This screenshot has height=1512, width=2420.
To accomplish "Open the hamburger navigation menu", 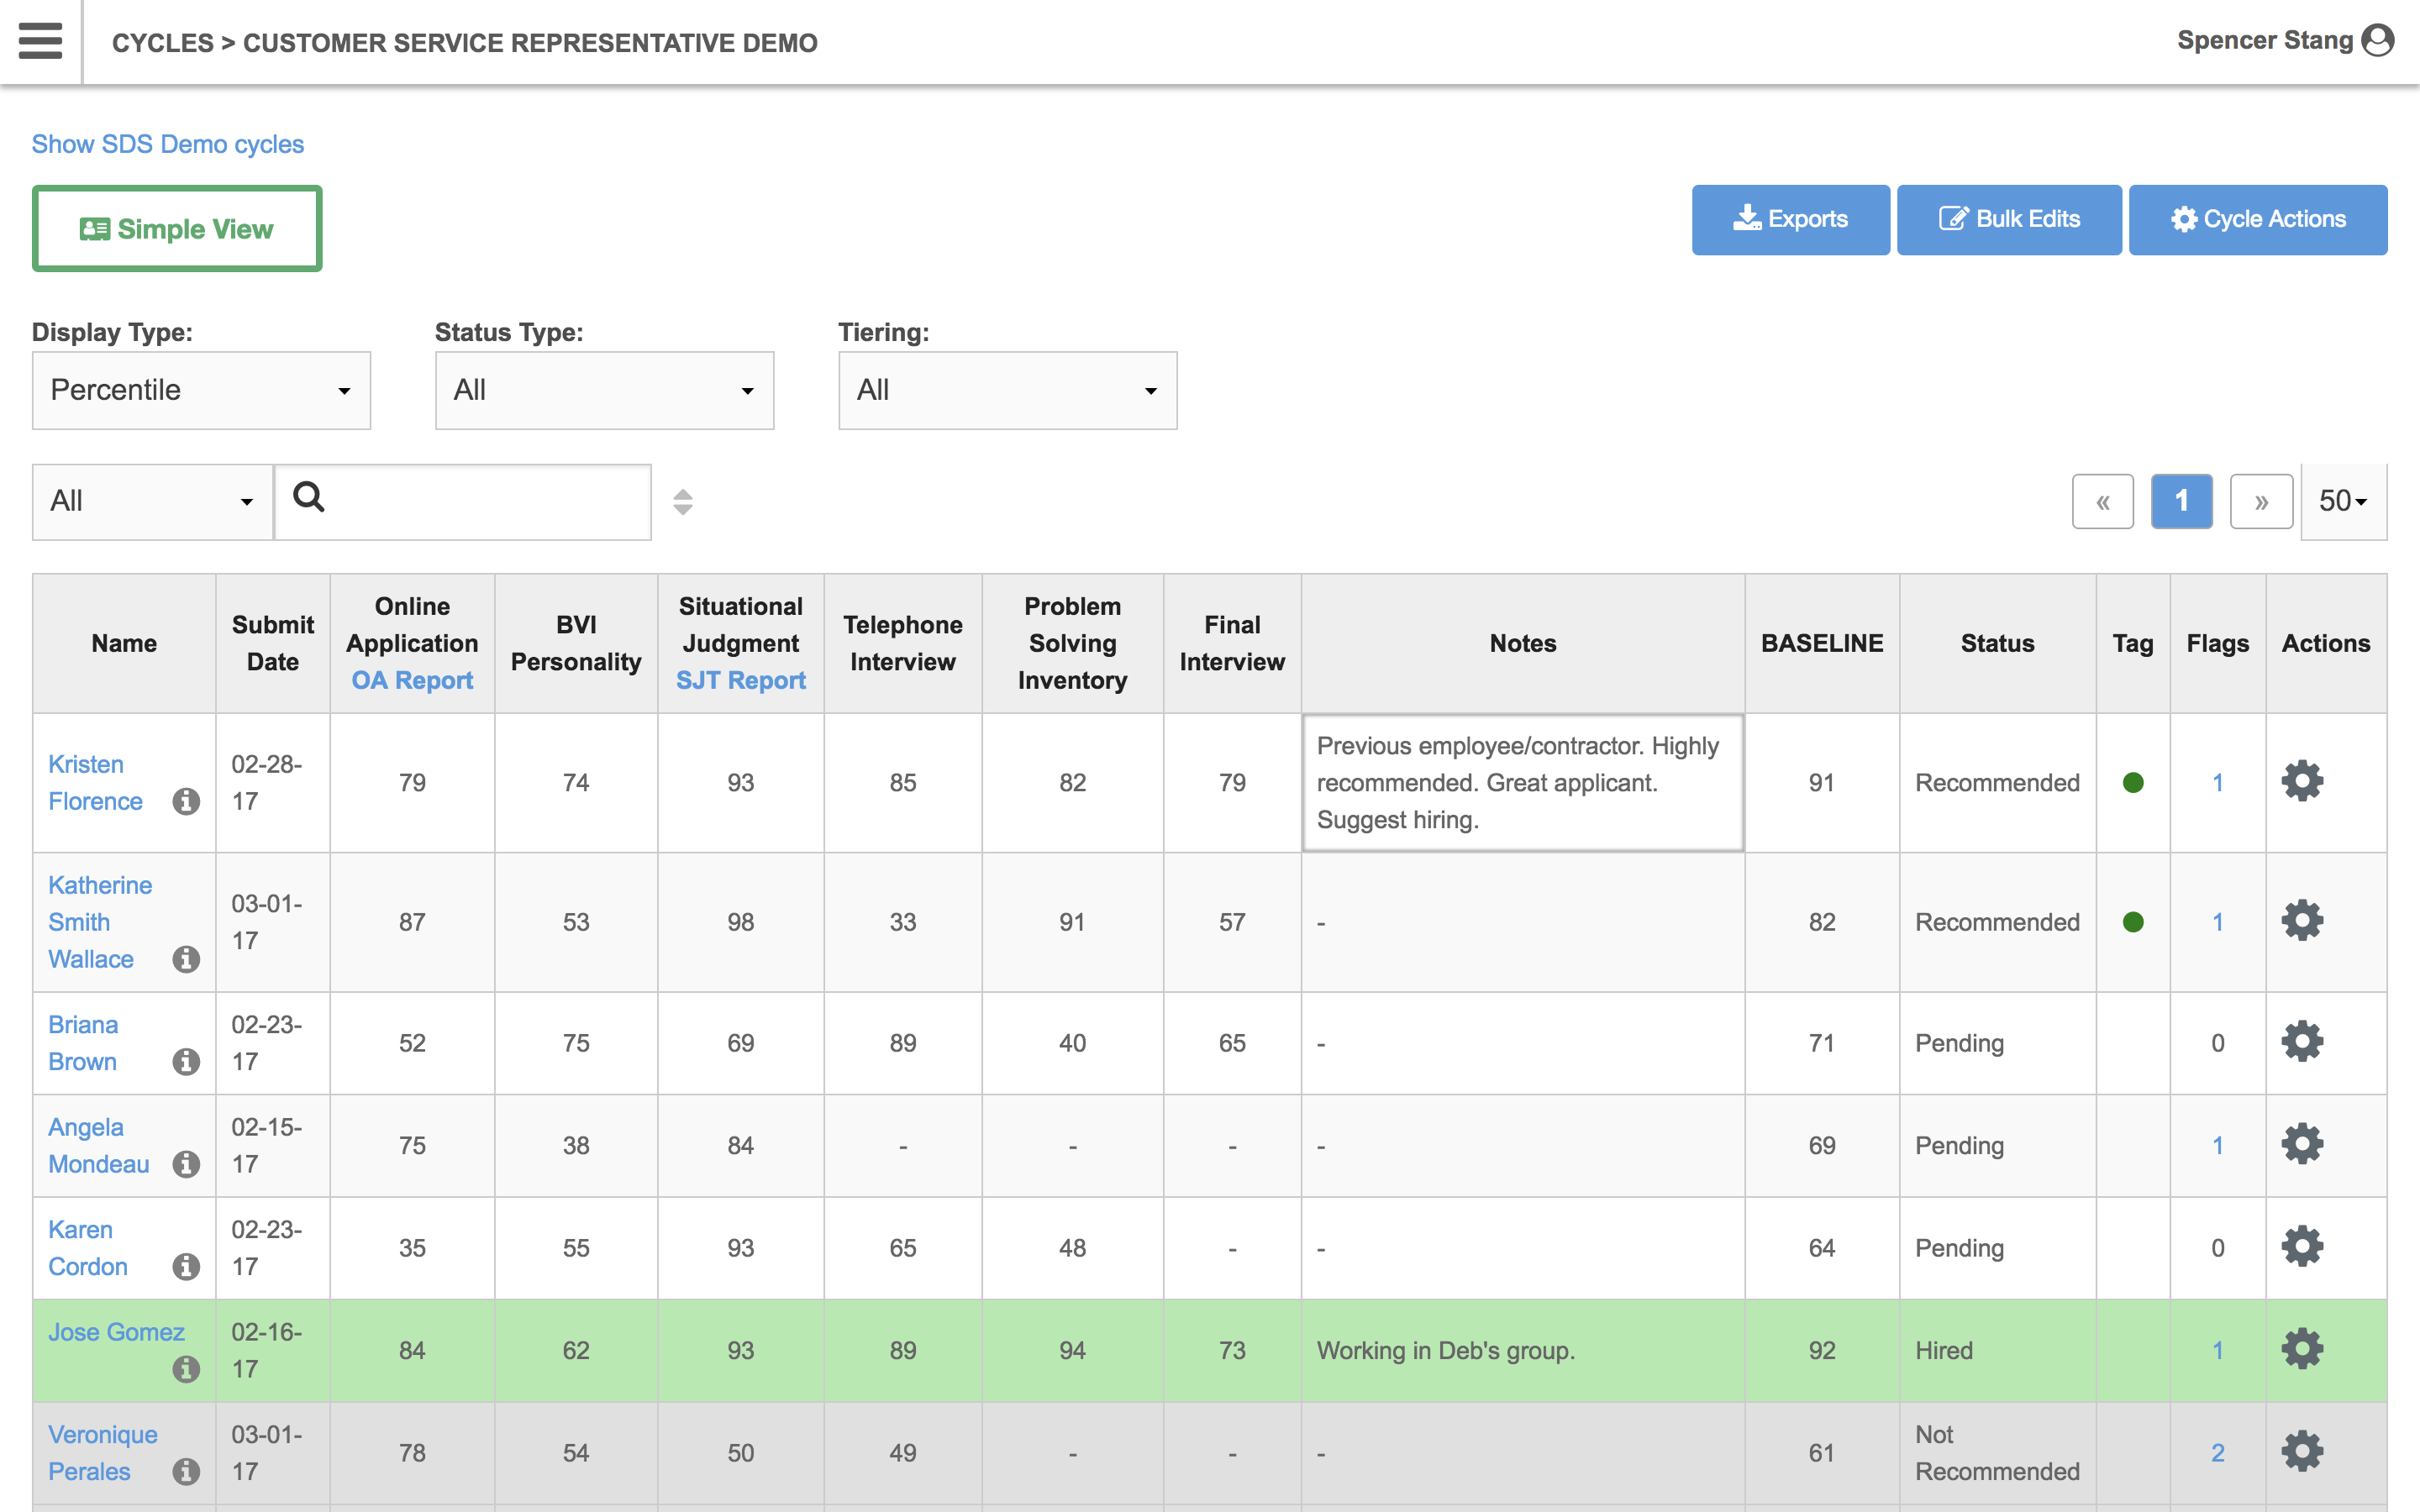I will tap(40, 41).
